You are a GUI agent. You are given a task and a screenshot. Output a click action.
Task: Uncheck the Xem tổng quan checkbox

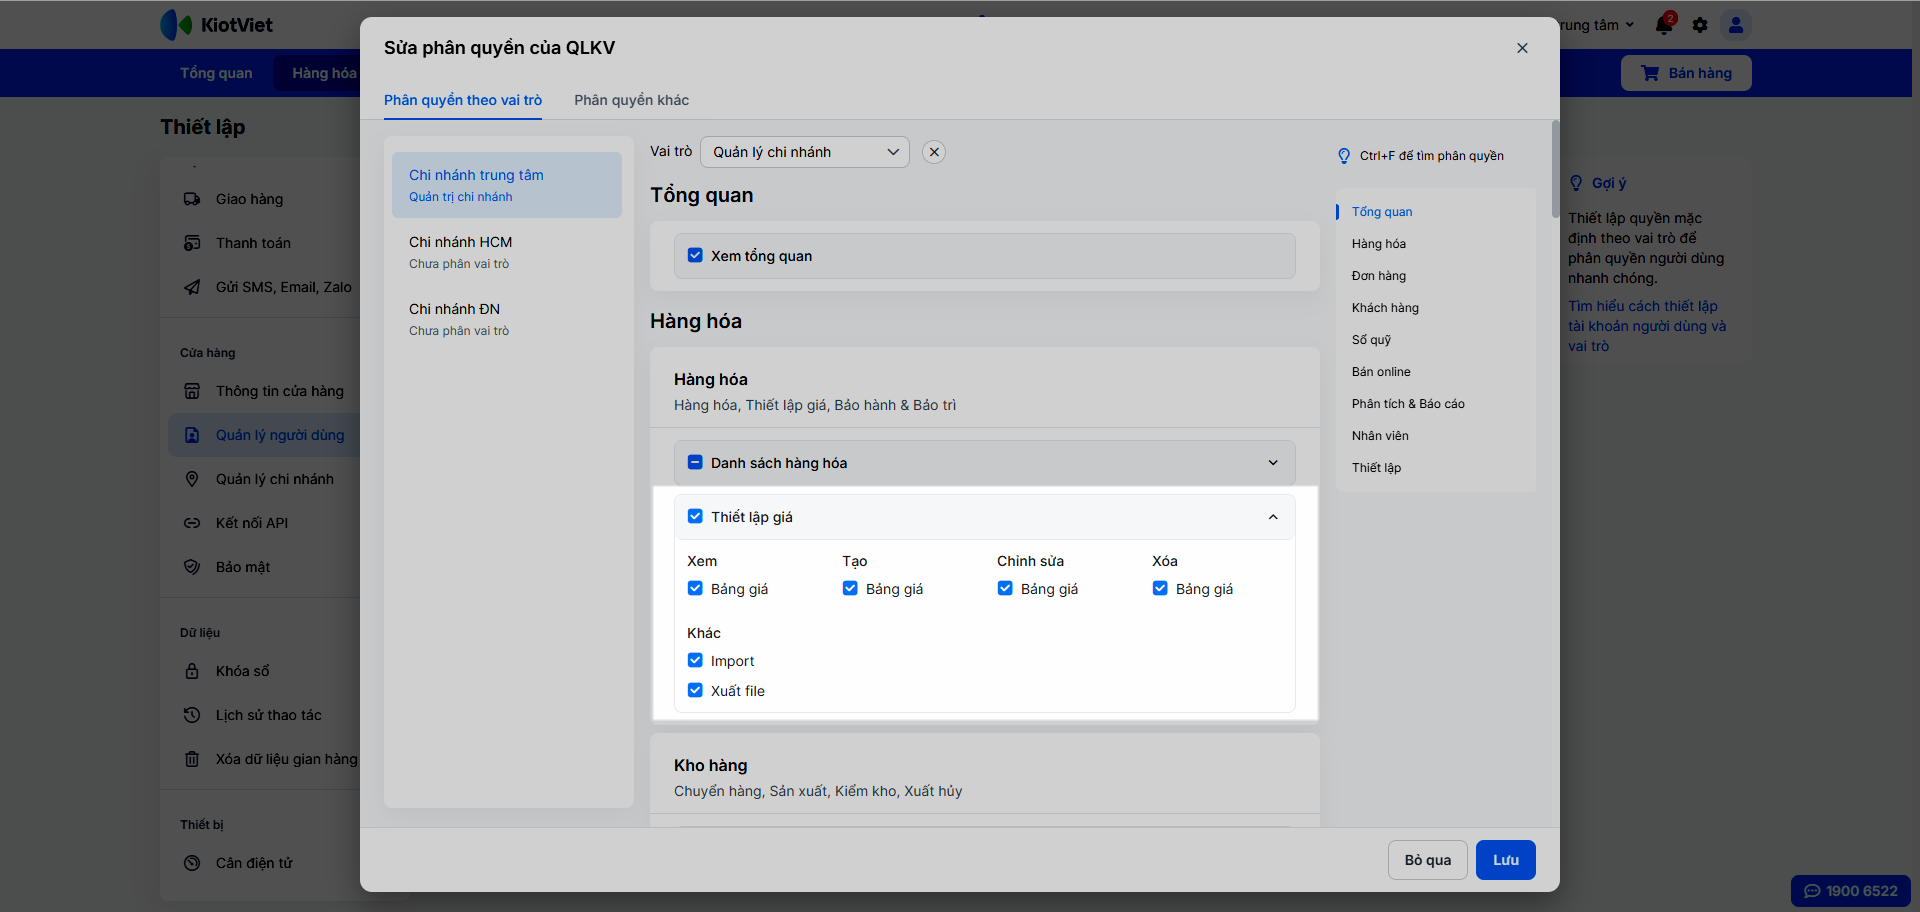click(695, 256)
